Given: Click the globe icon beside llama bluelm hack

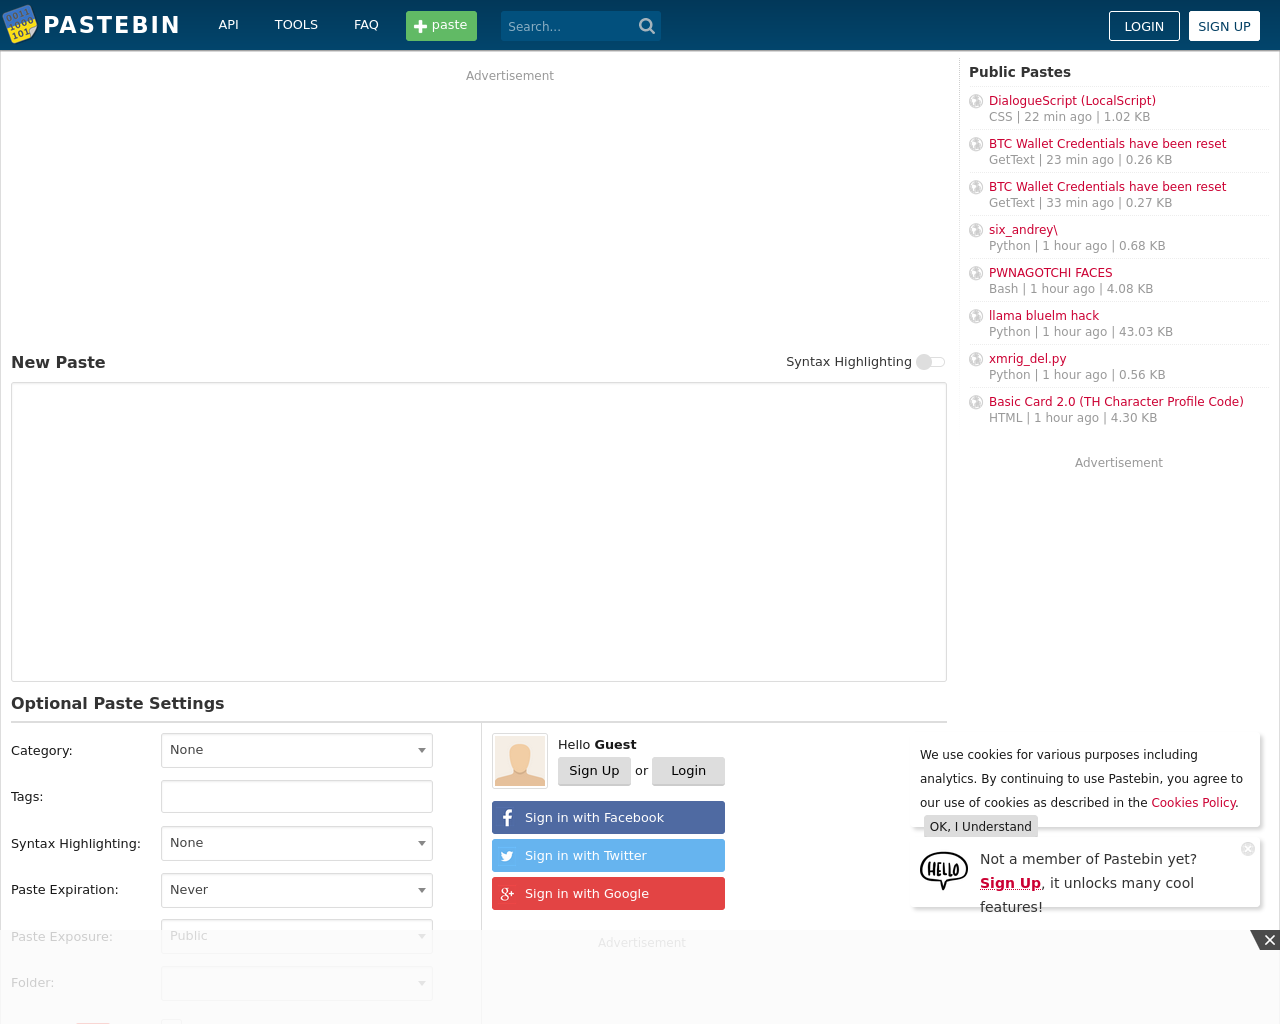Looking at the screenshot, I should 976,316.
